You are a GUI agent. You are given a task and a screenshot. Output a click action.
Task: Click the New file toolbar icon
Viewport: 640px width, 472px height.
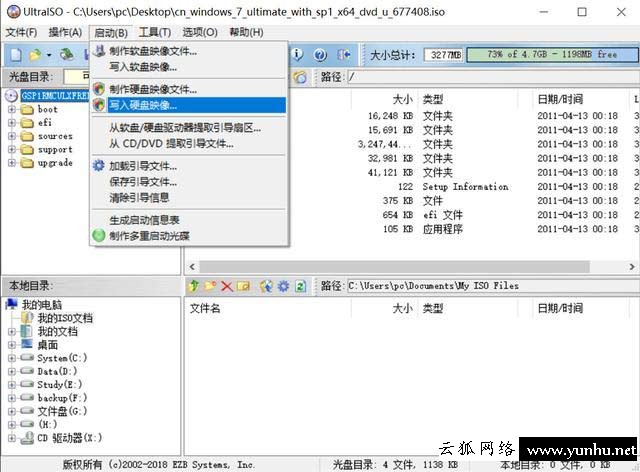click(x=16, y=55)
